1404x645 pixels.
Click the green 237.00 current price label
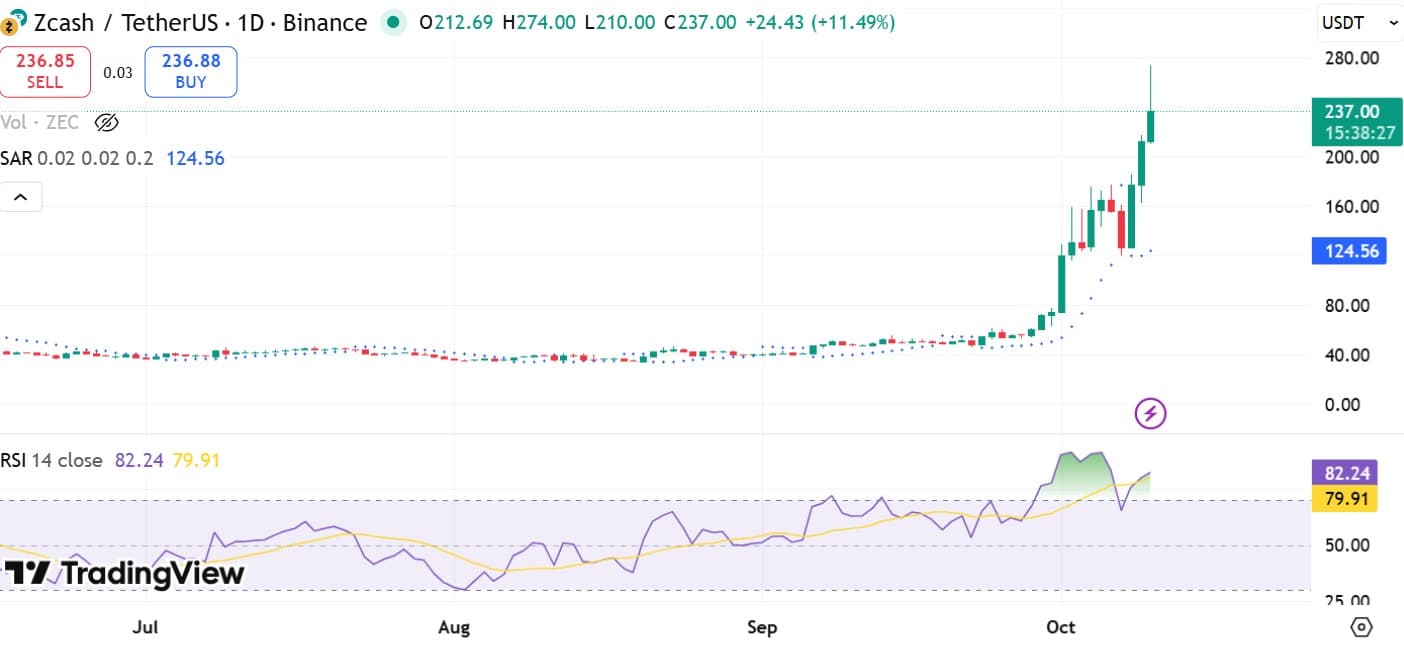pos(1350,111)
